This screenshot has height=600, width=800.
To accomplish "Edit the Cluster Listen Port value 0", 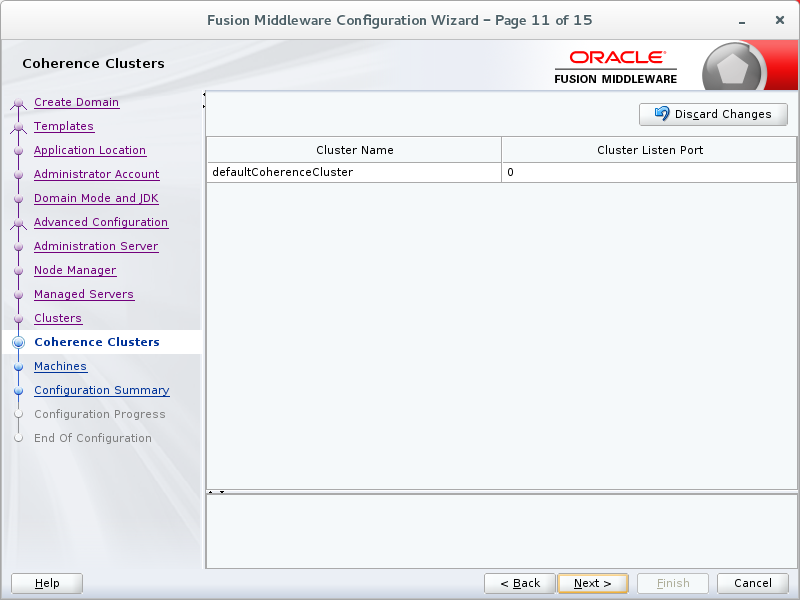I will (649, 172).
